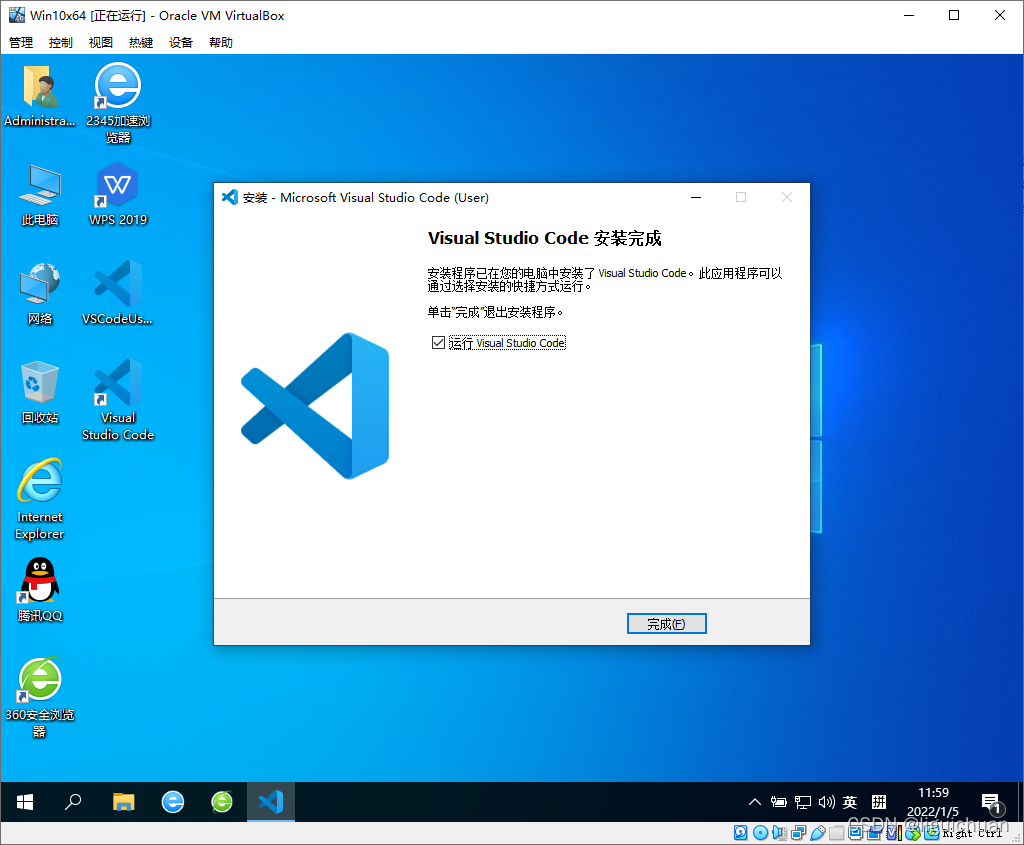The image size is (1024, 845).
Task: Click the VirtualBox hard disk status icon
Action: coord(741,833)
